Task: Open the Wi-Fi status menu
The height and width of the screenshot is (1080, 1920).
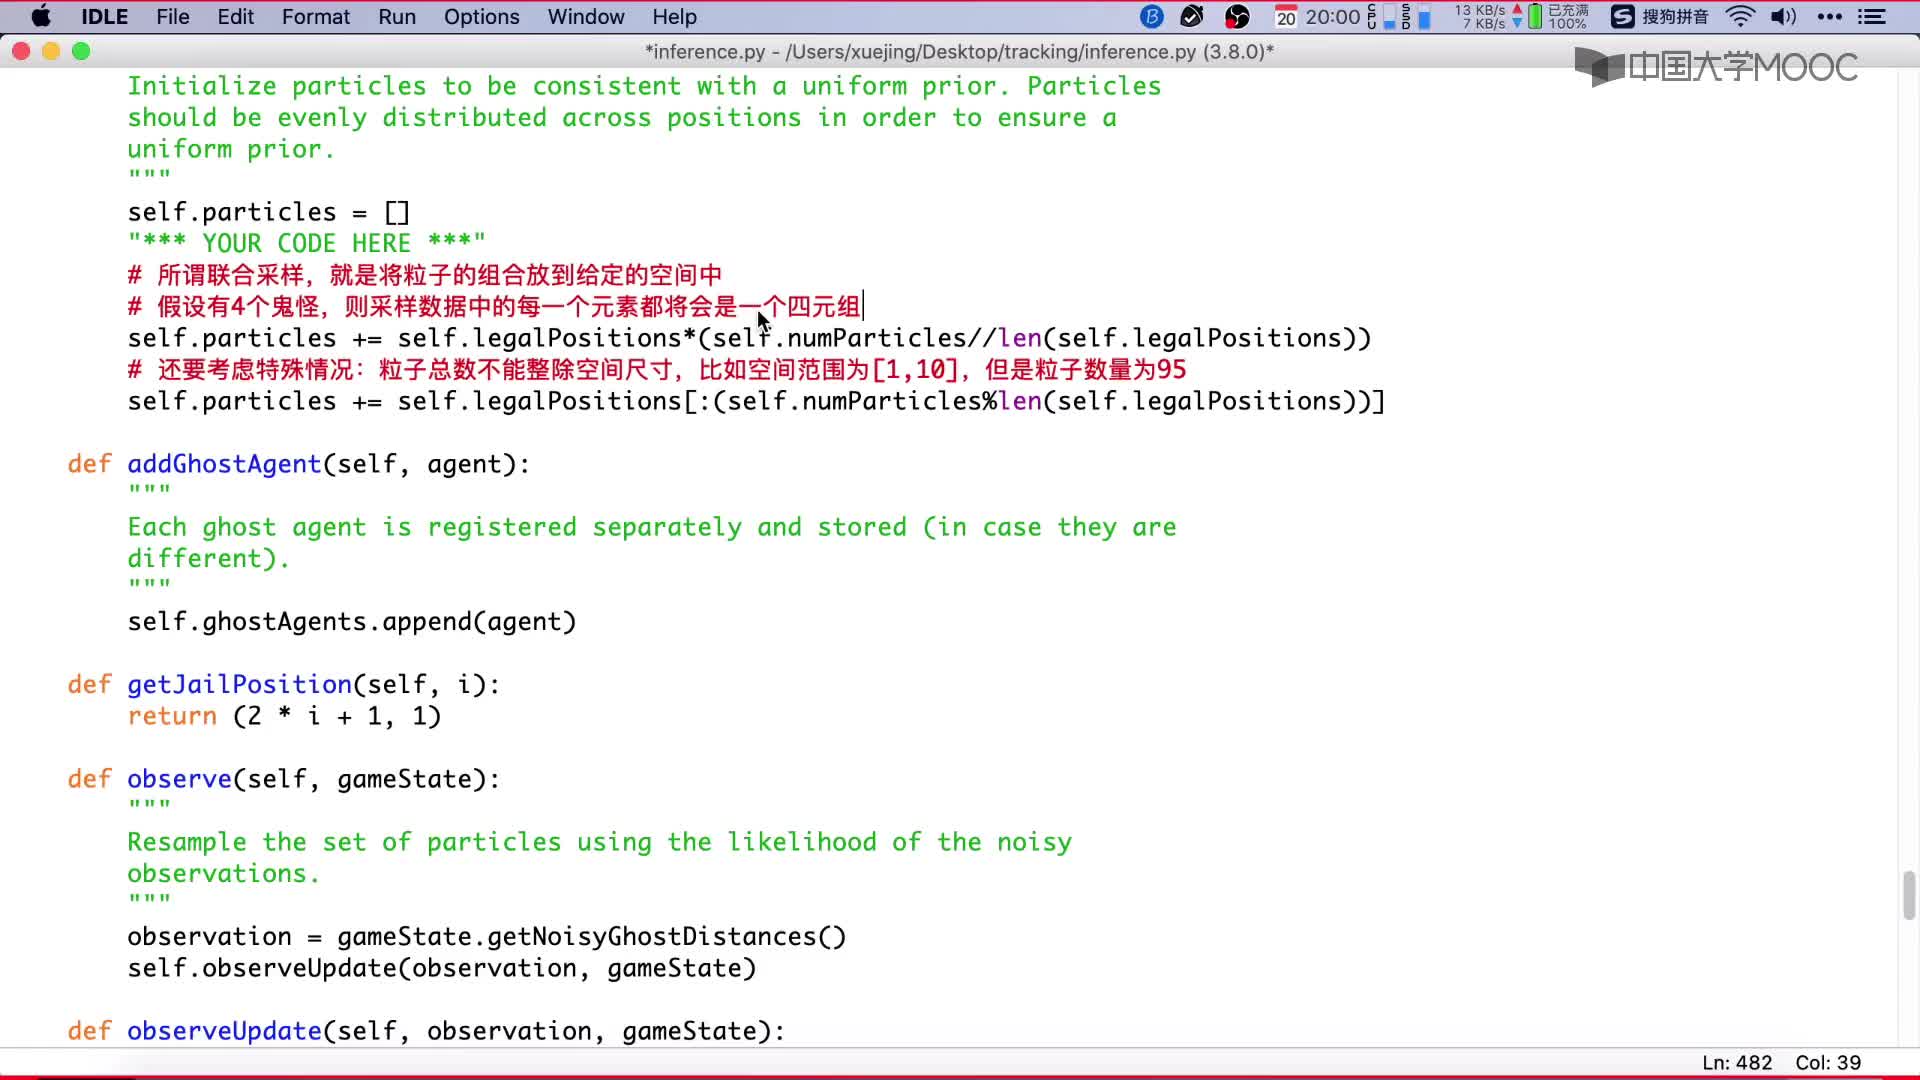Action: (1741, 17)
